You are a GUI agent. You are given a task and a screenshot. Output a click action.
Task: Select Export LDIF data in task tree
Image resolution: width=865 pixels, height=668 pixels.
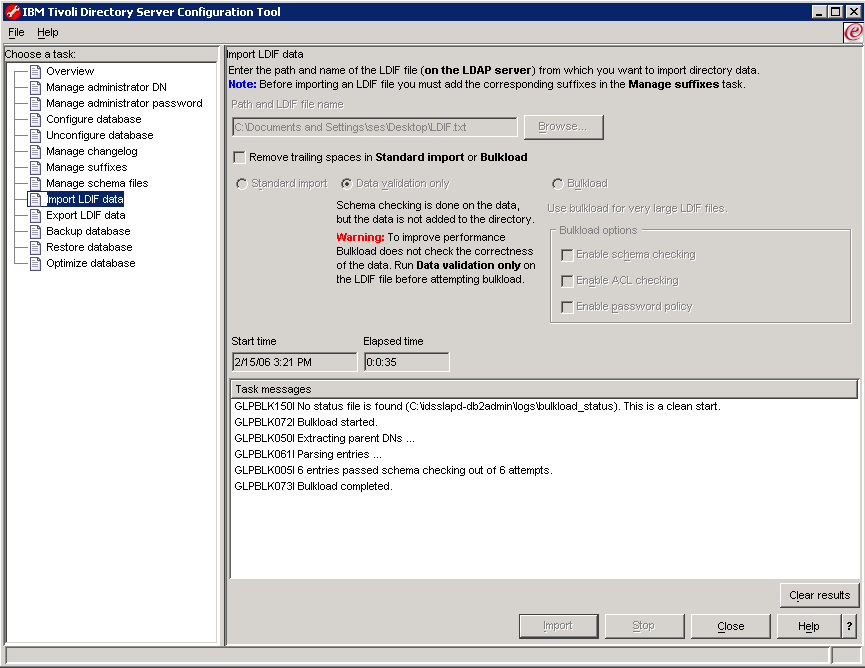[x=85, y=215]
